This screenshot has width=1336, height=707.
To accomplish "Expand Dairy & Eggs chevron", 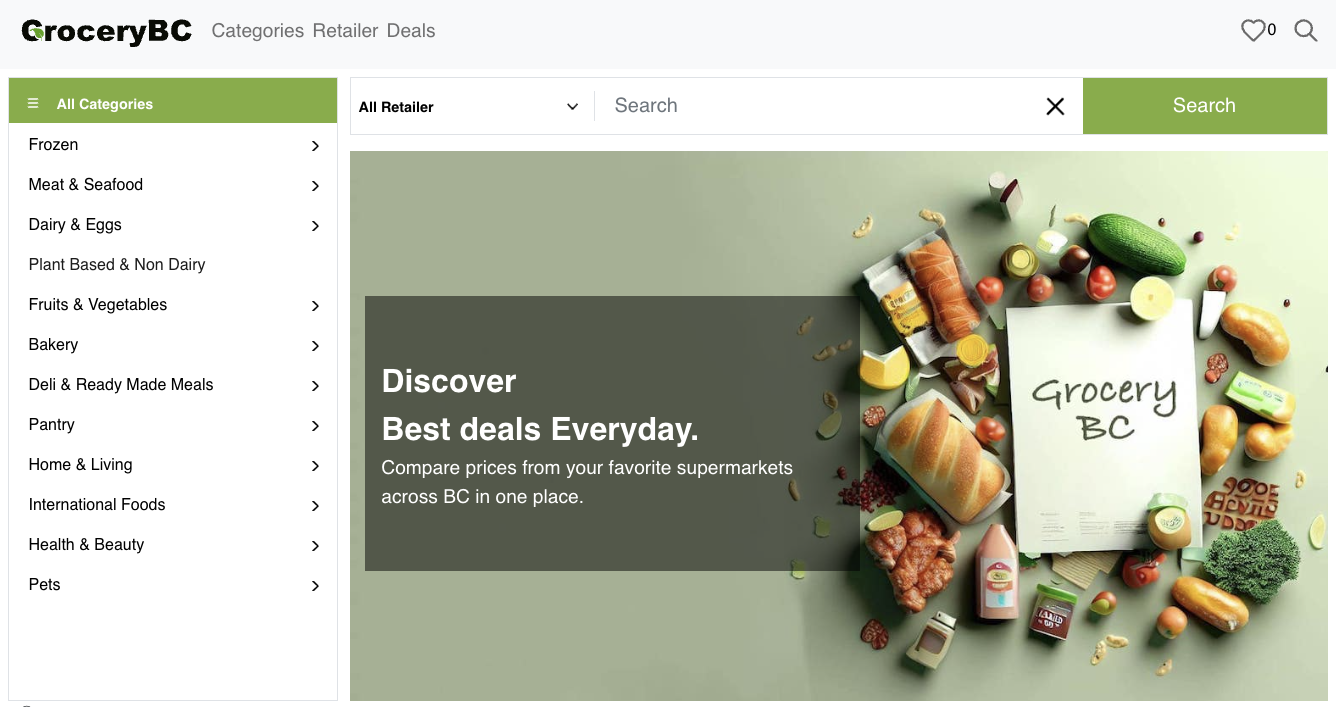I will coord(315,226).
